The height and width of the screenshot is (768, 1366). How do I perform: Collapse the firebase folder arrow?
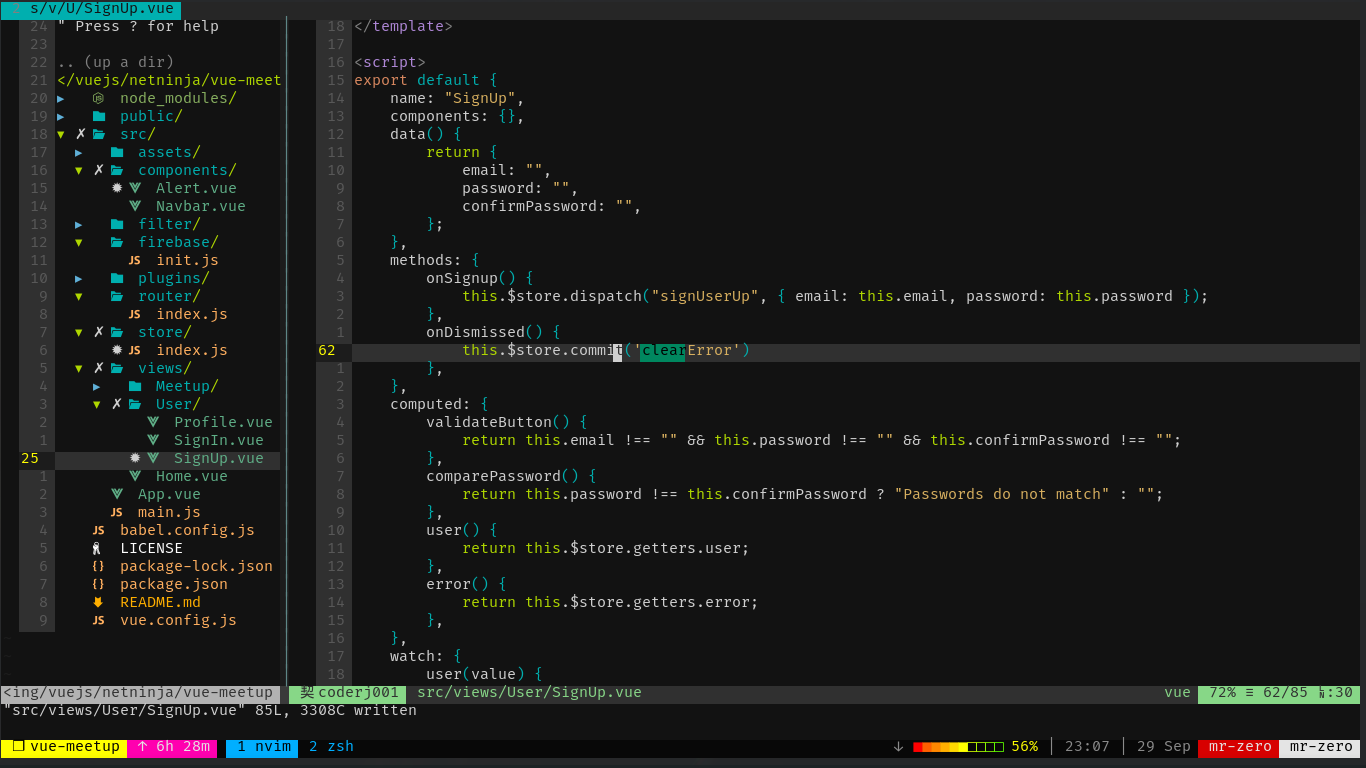click(79, 242)
